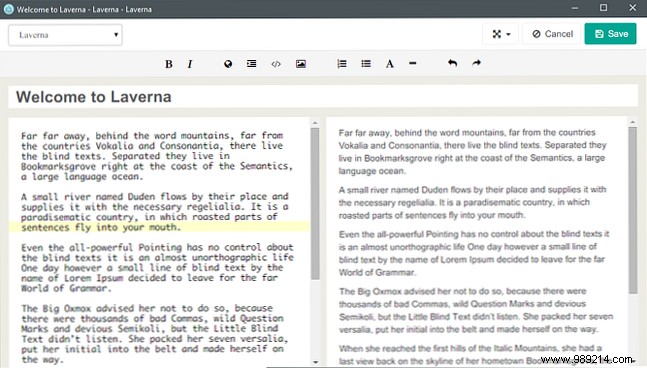Save the note
Viewport: 647px width, 368px height.
(x=611, y=34)
